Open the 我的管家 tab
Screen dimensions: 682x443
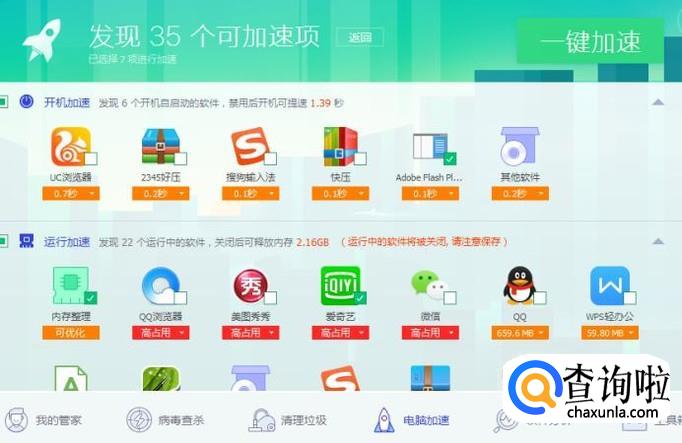[x=43, y=420]
